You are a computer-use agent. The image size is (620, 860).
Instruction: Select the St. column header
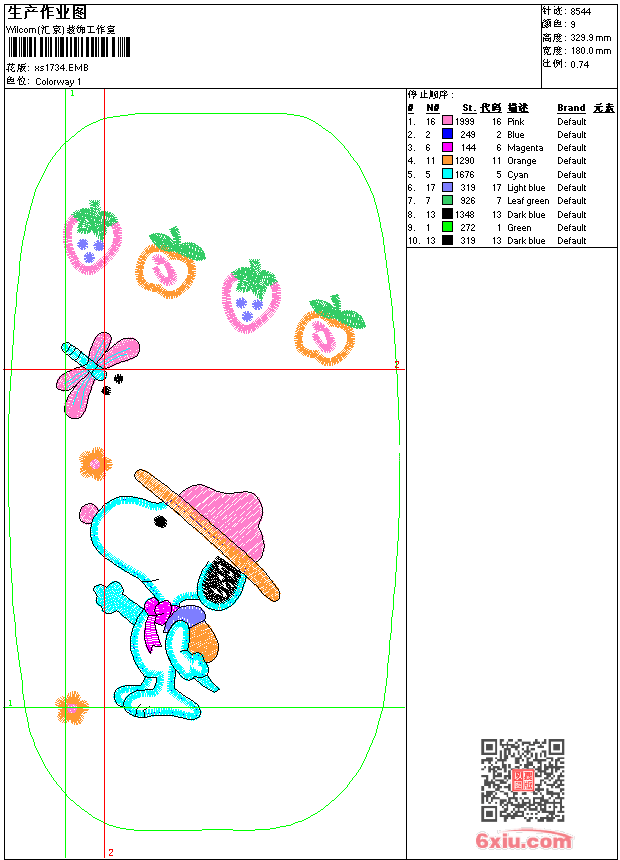click(x=469, y=108)
